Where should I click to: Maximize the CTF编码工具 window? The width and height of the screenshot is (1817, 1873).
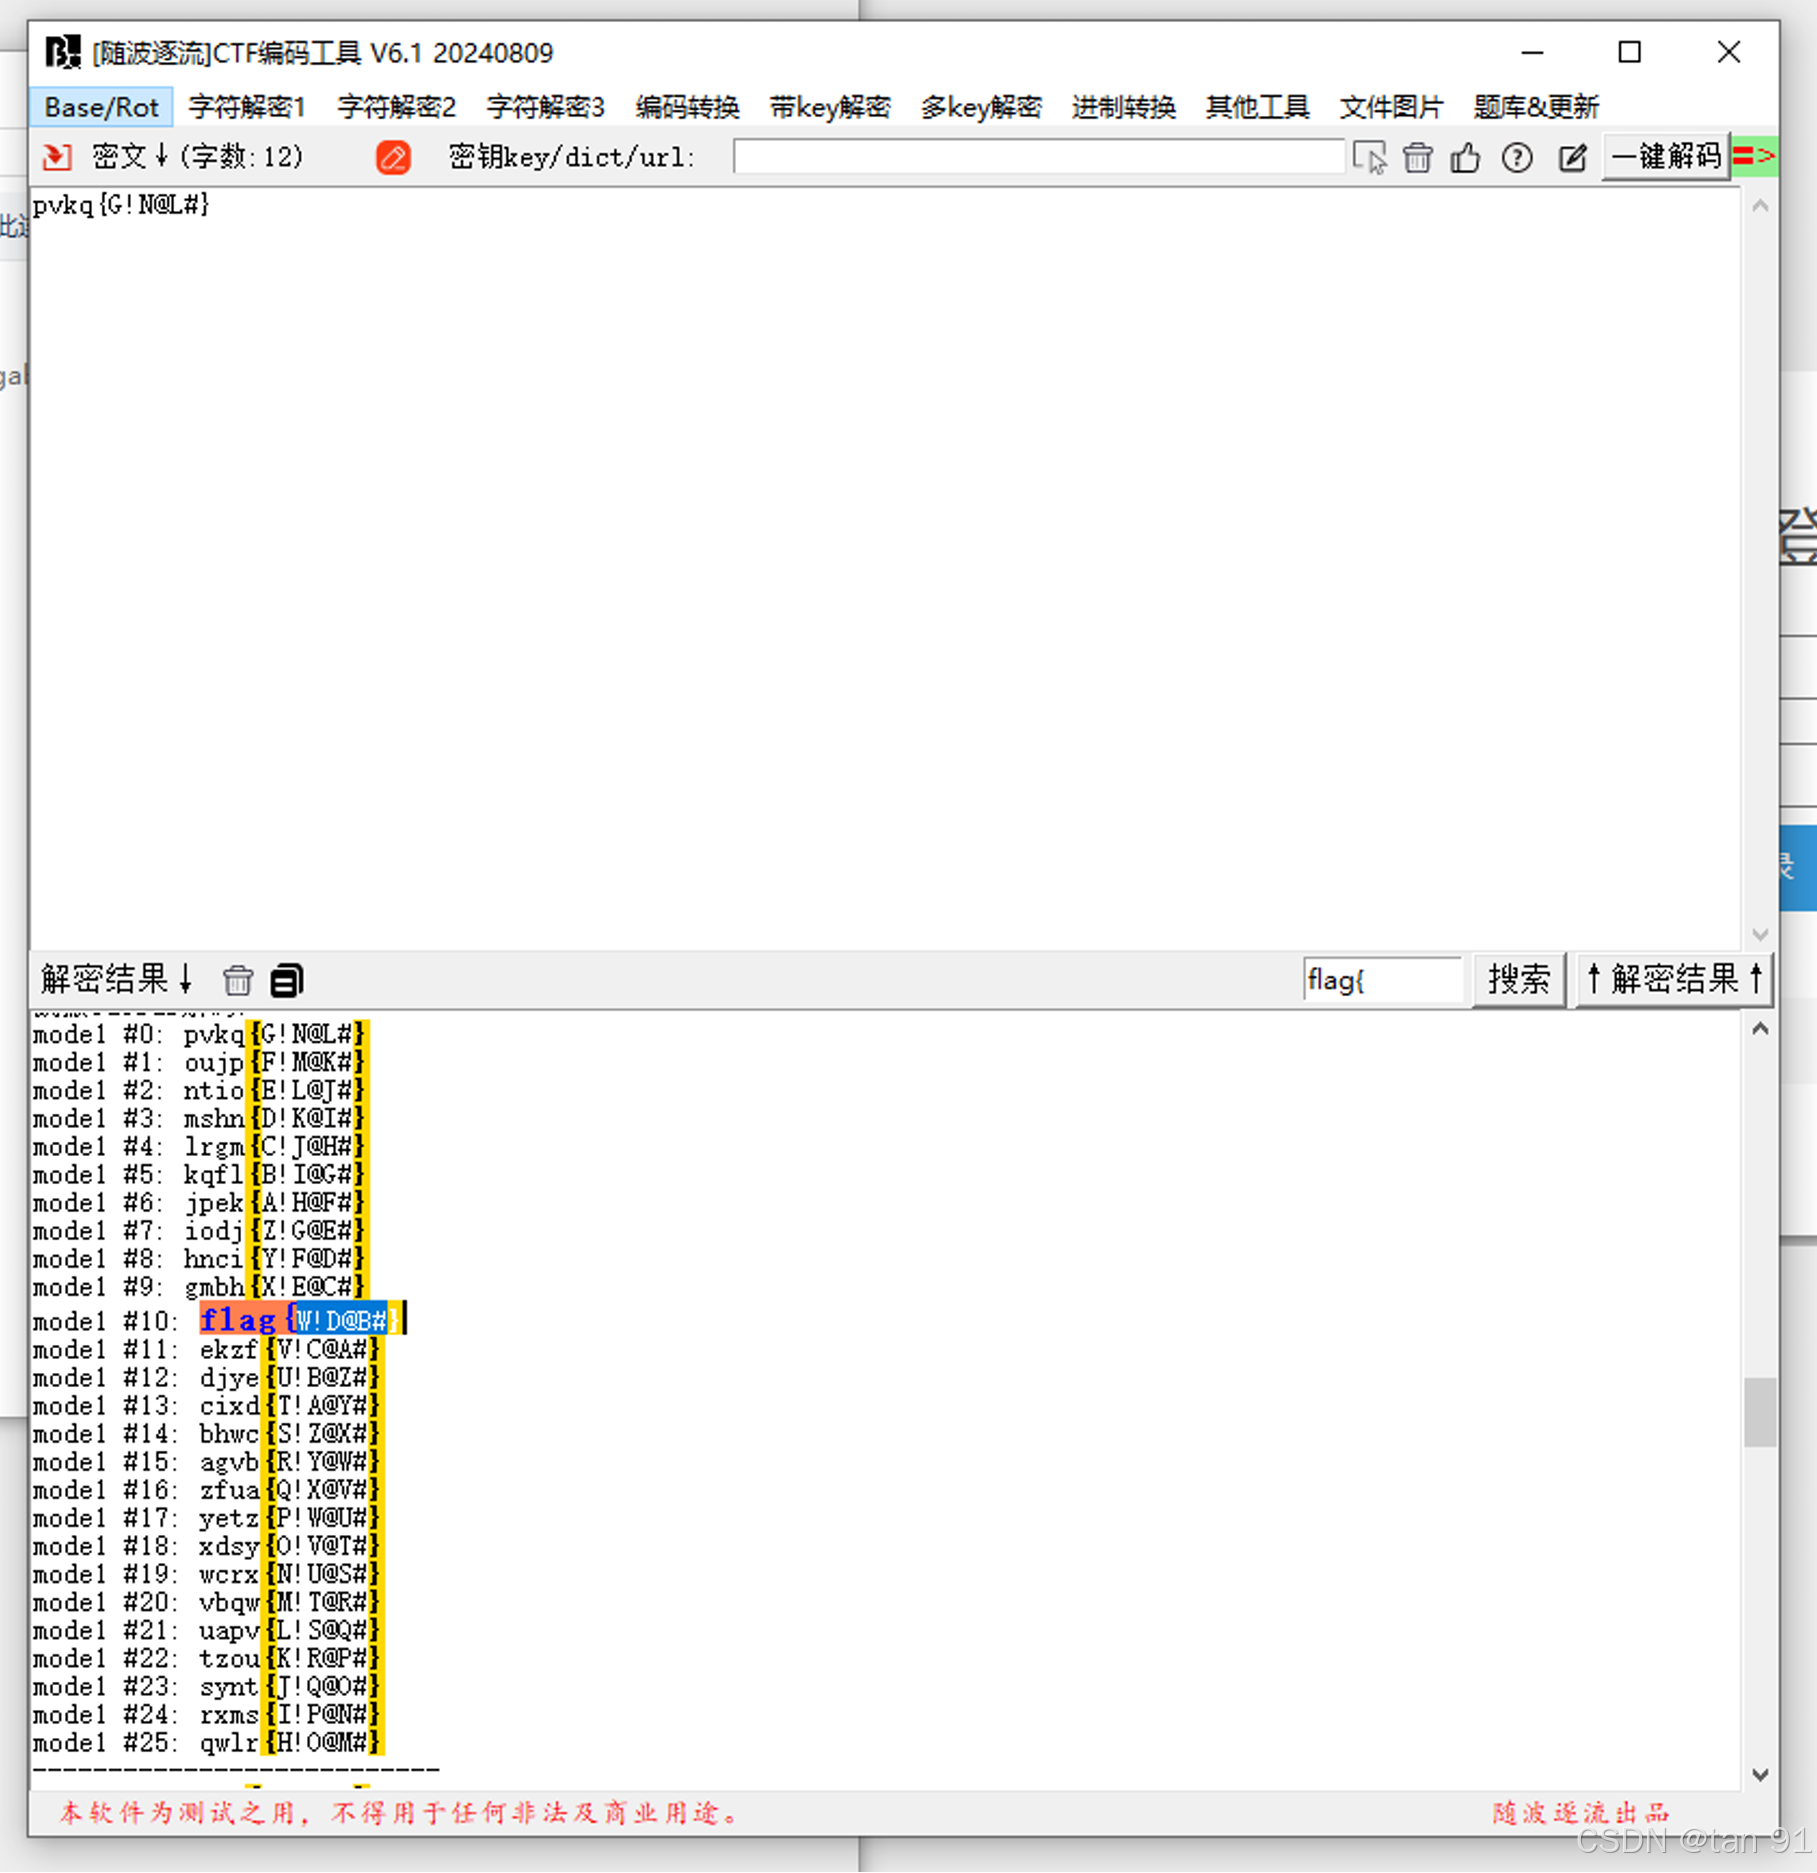pos(1630,52)
